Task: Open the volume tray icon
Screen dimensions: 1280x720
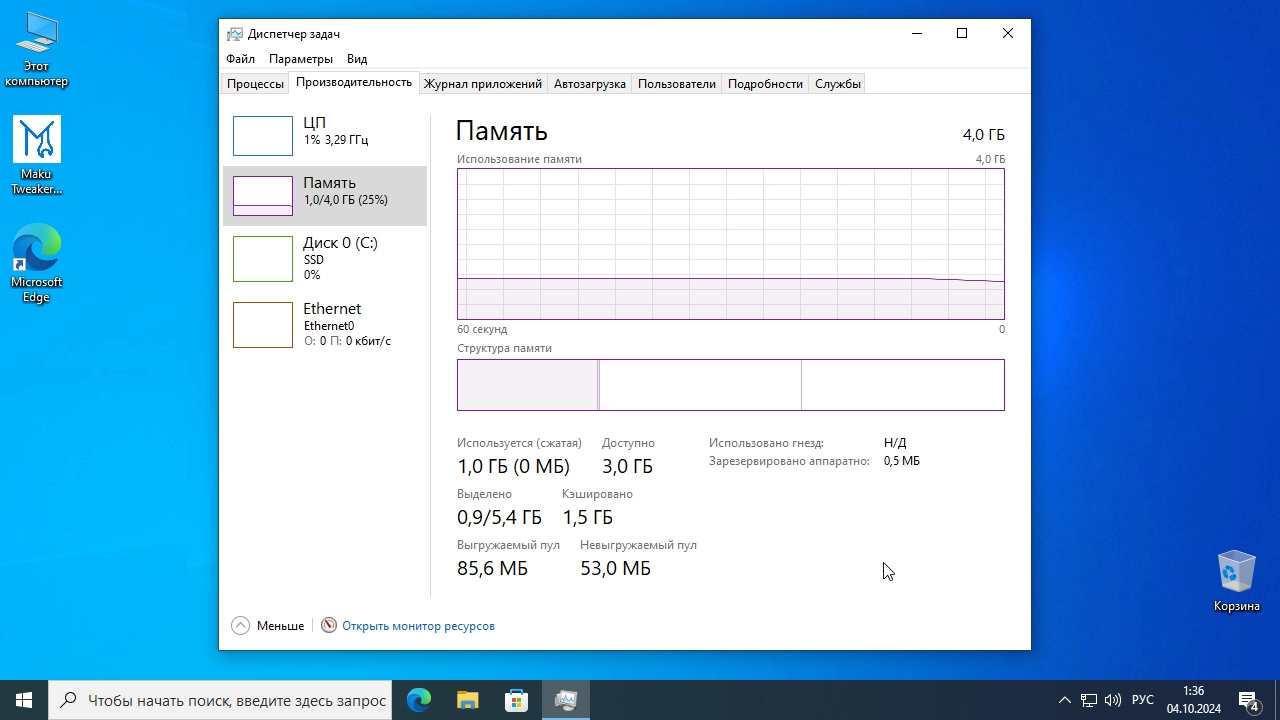Action: coord(1113,700)
